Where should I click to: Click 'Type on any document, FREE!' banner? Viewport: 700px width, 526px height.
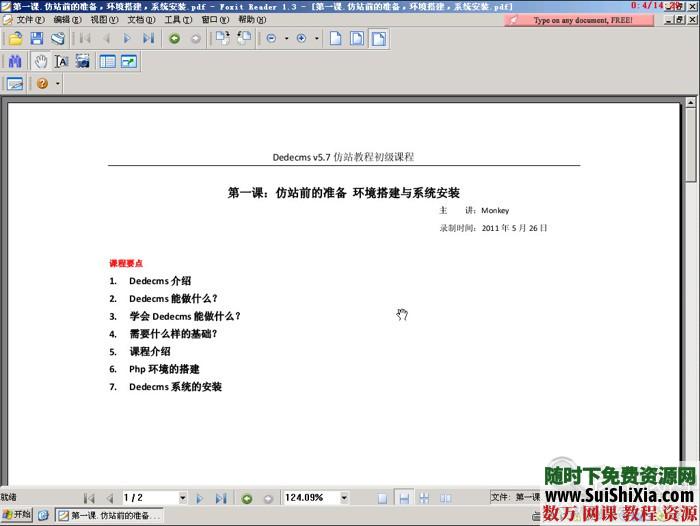pyautogui.click(x=579, y=20)
